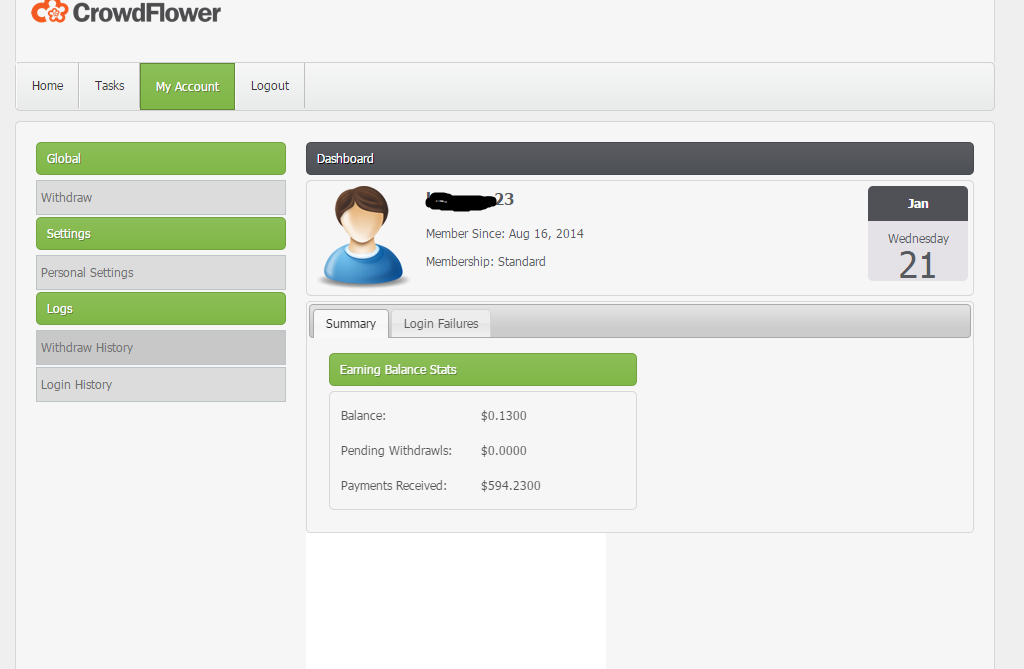Click the Wednesday 21 date tile
This screenshot has height=669, width=1024.
point(918,252)
